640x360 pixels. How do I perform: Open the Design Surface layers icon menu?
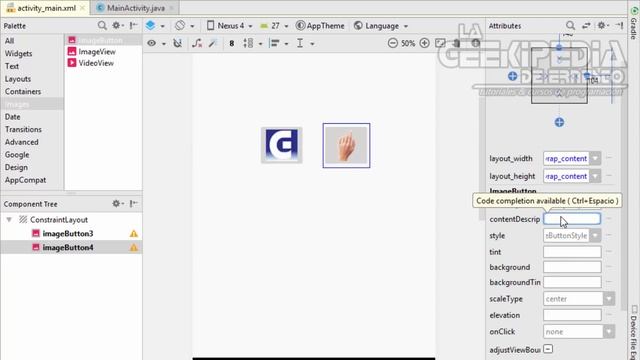tap(155, 26)
